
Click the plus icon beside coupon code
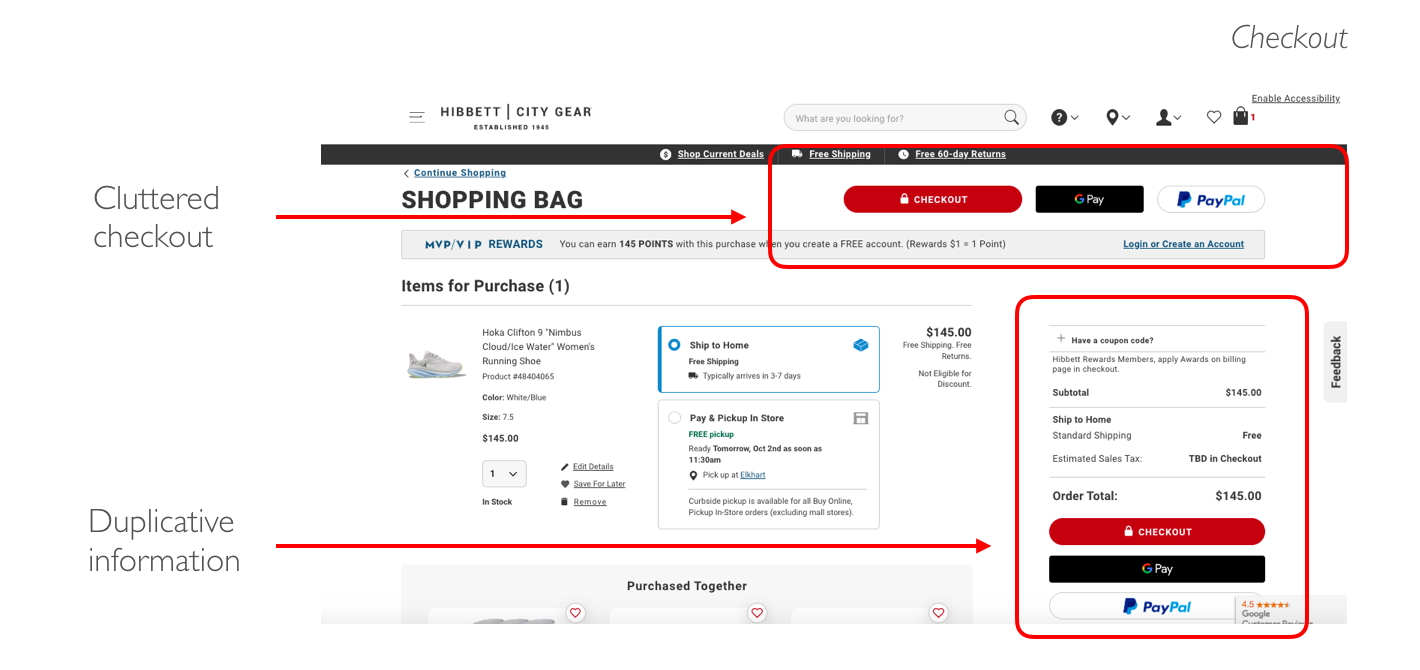pos(1061,339)
